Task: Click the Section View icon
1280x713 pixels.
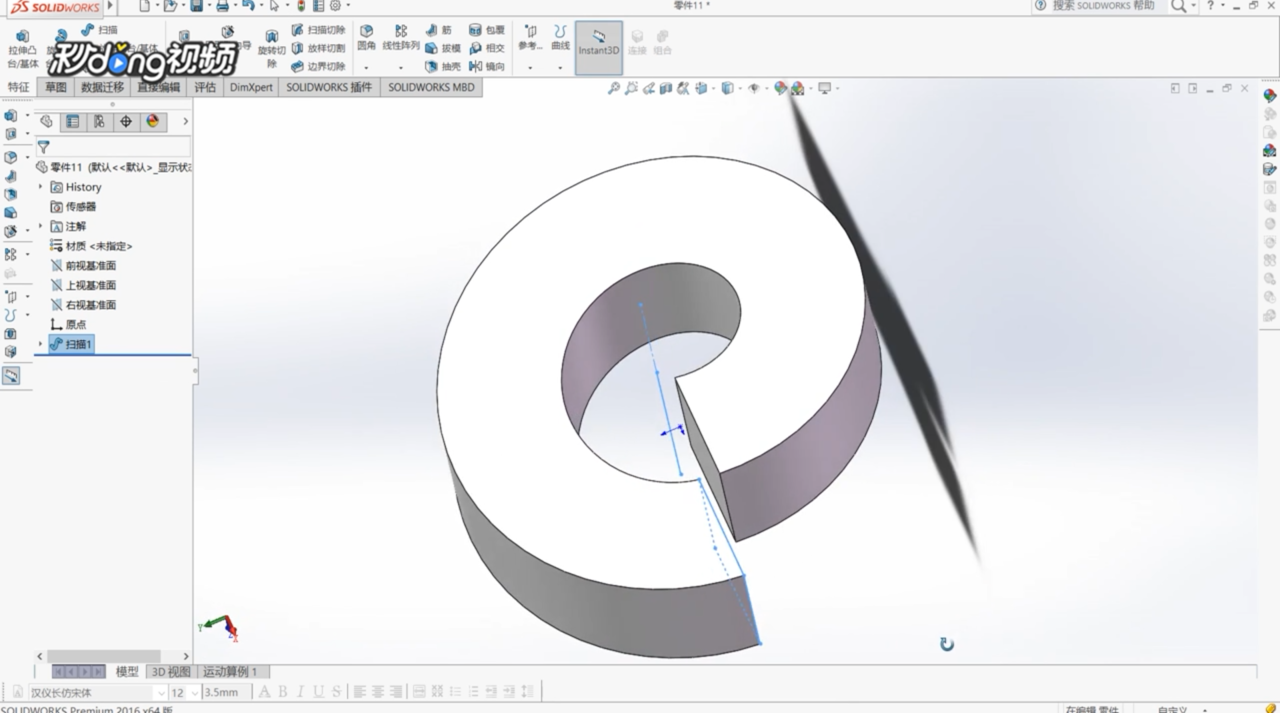Action: (x=665, y=88)
